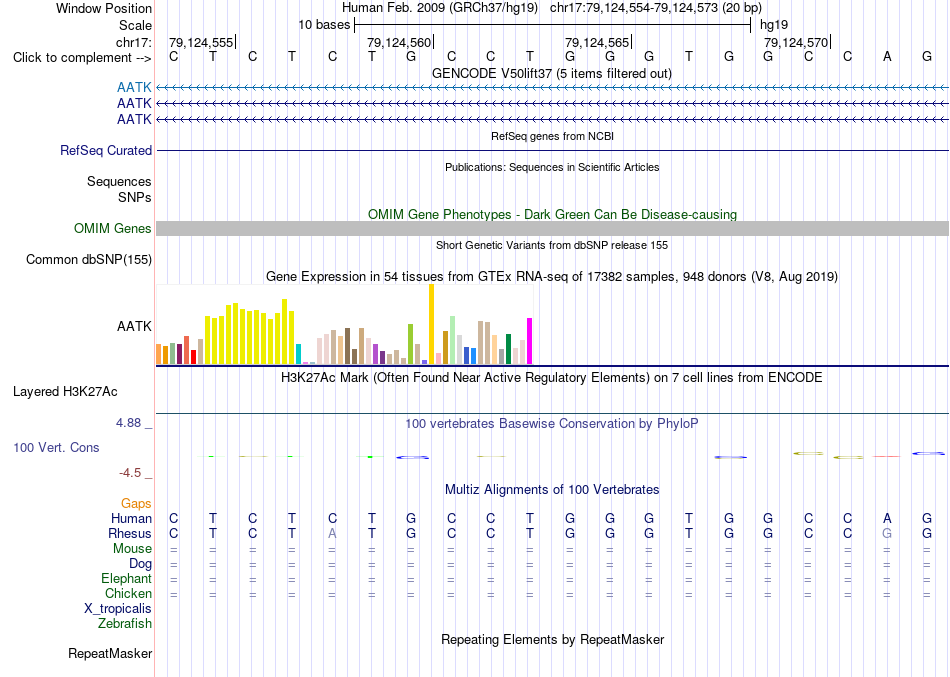Click the "Sequences" publications label
The width and height of the screenshot is (950, 677).
(x=119, y=181)
